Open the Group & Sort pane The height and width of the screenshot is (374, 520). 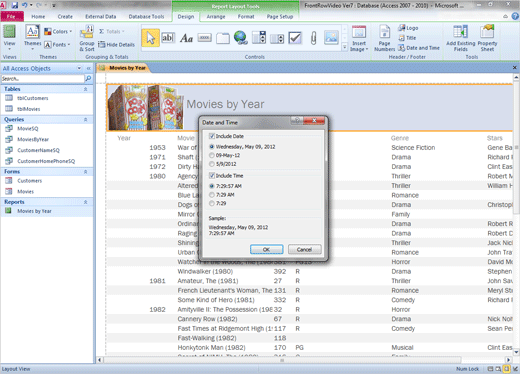tap(87, 39)
